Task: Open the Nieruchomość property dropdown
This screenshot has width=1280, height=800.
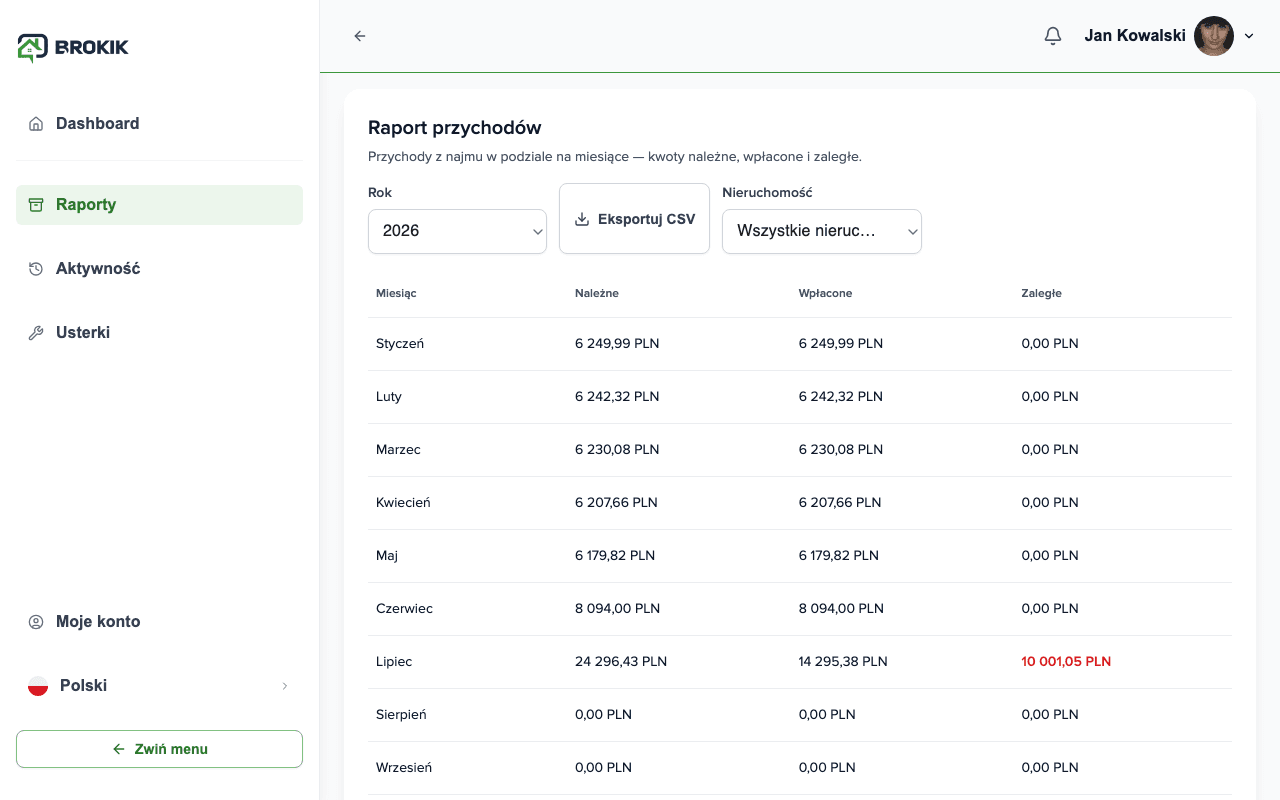Action: (821, 231)
